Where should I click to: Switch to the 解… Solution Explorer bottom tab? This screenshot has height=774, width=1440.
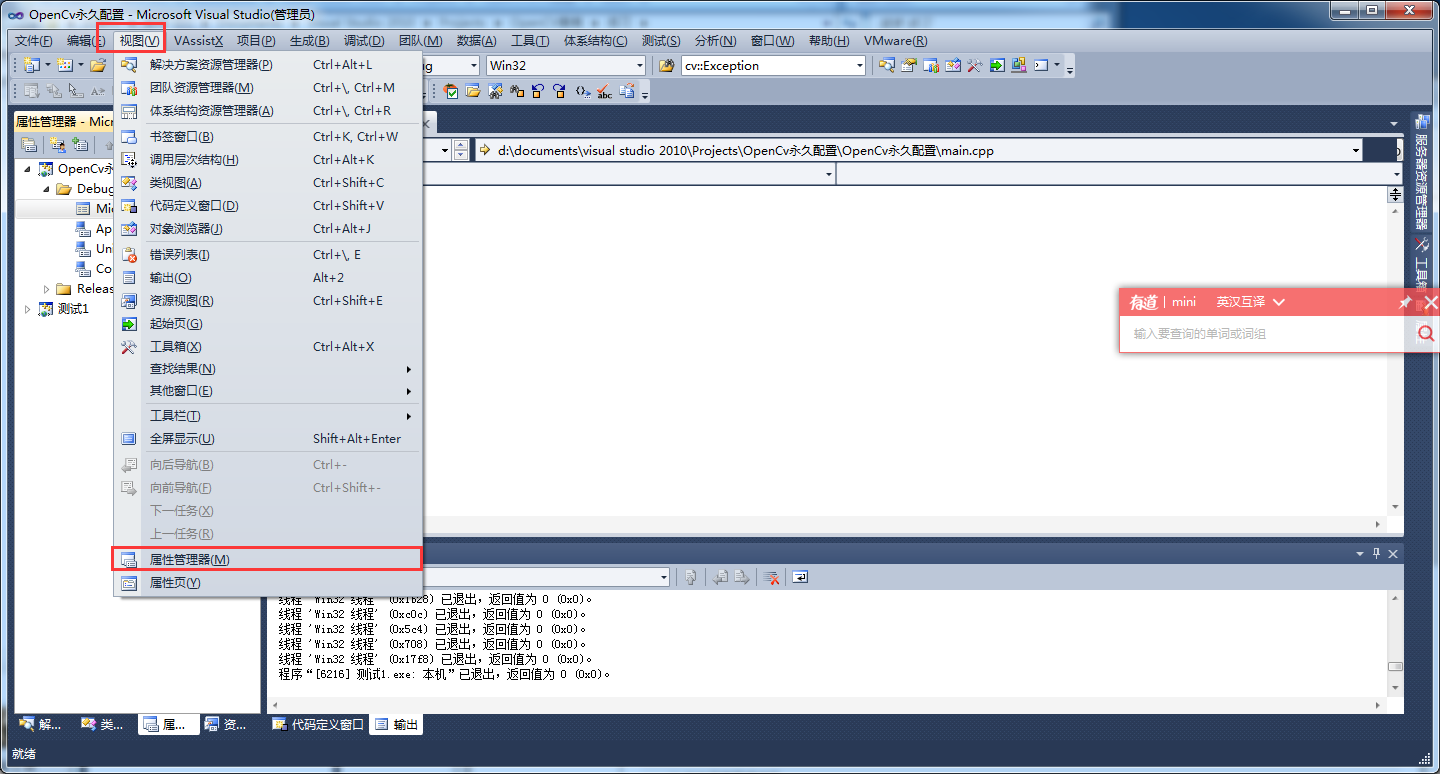42,725
